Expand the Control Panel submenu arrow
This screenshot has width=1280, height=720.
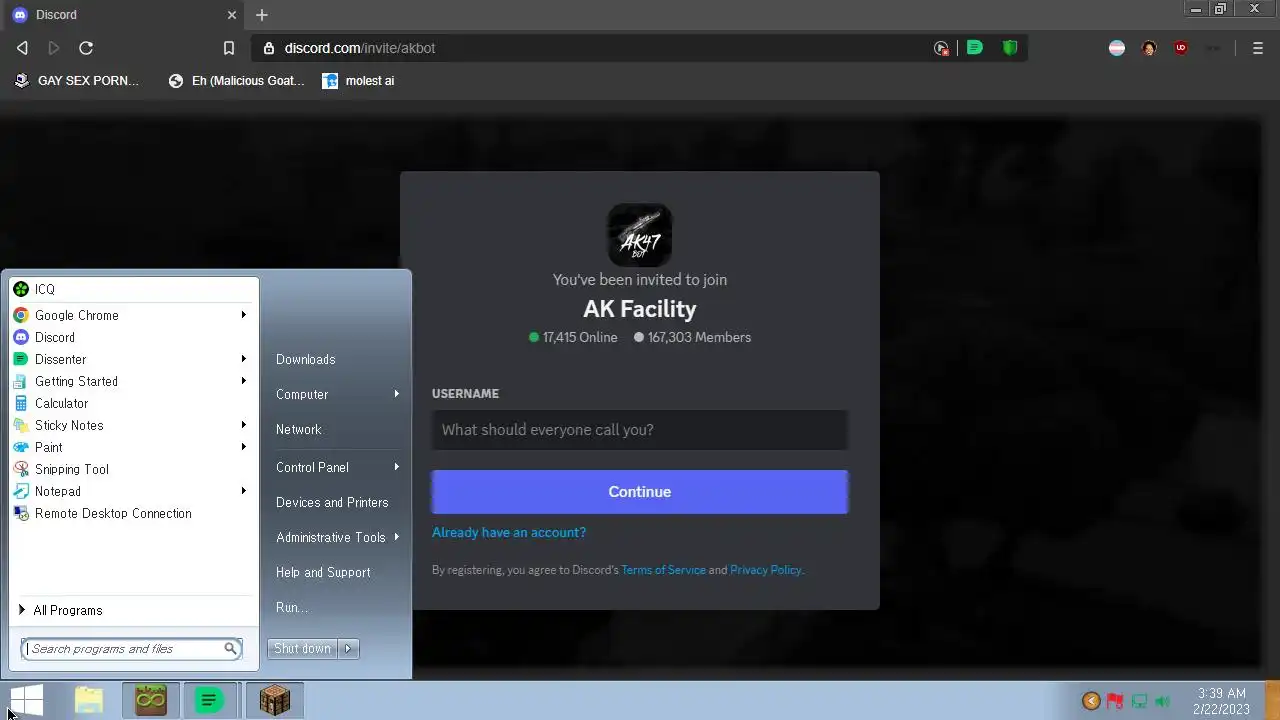pos(397,467)
